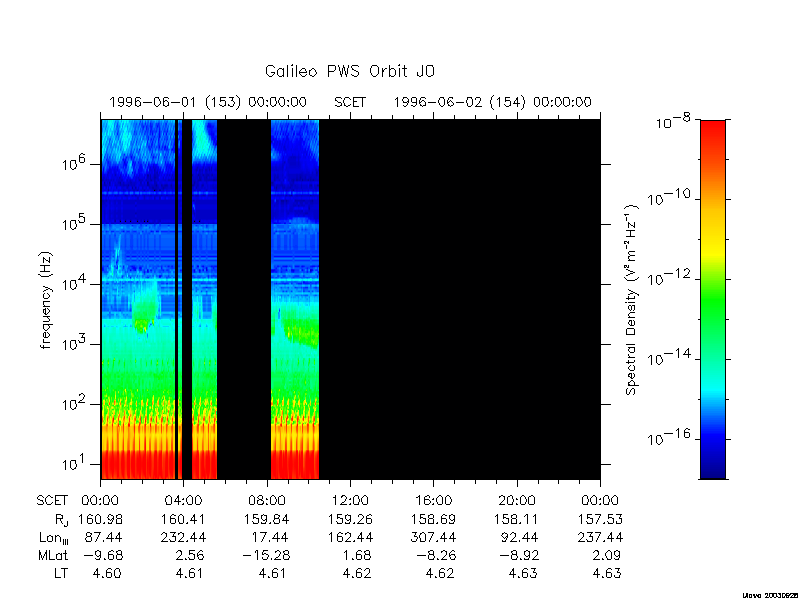The width and height of the screenshot is (800, 600).
Task: Click the Lon III row label
Action: pos(54,538)
